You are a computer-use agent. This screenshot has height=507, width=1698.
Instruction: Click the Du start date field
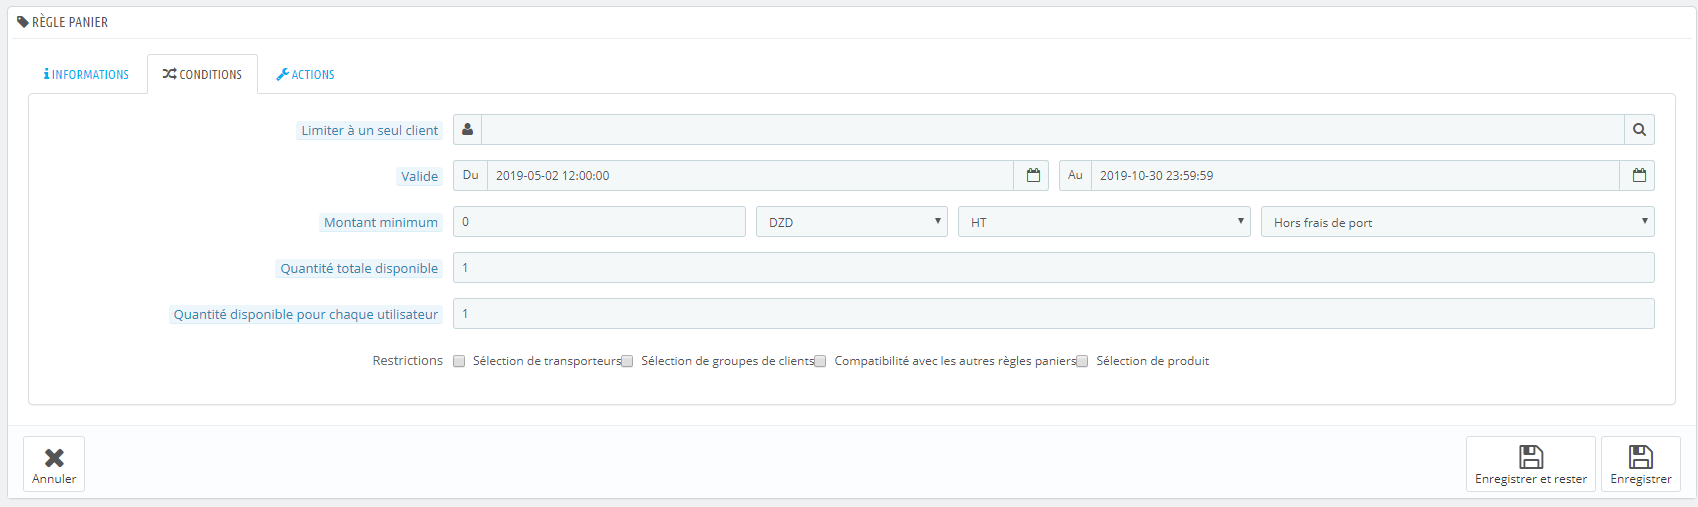coord(750,176)
